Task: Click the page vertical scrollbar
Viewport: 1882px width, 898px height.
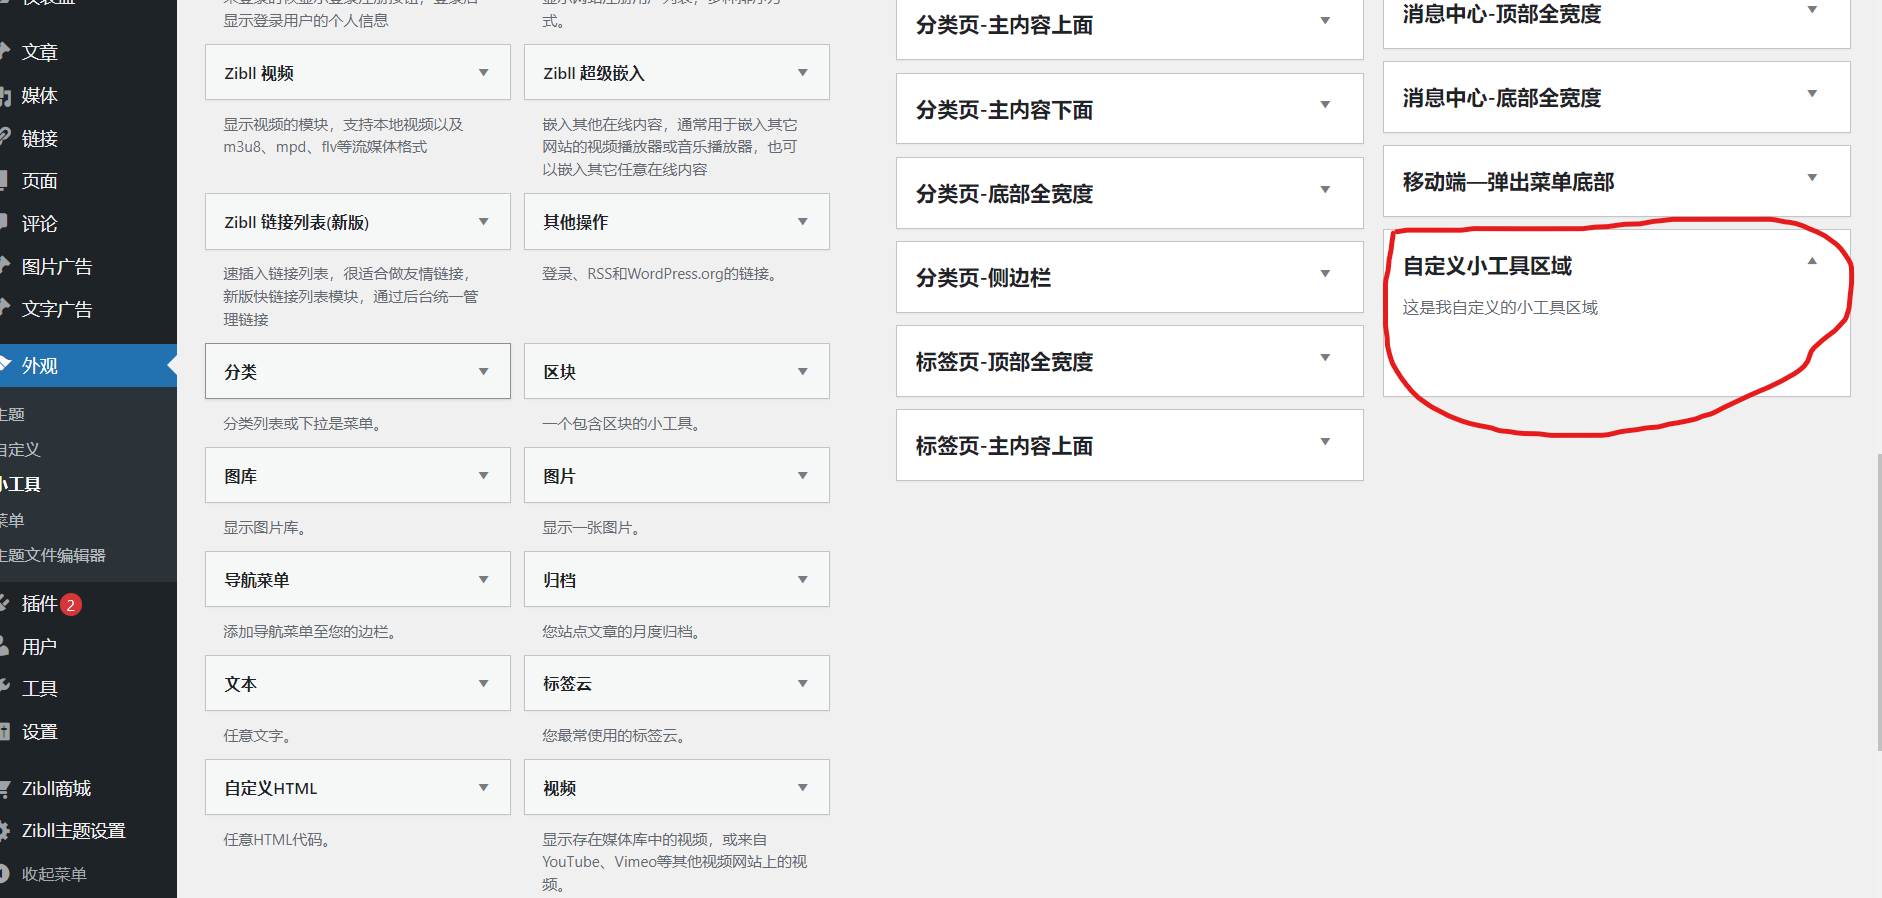Action: point(1877,600)
